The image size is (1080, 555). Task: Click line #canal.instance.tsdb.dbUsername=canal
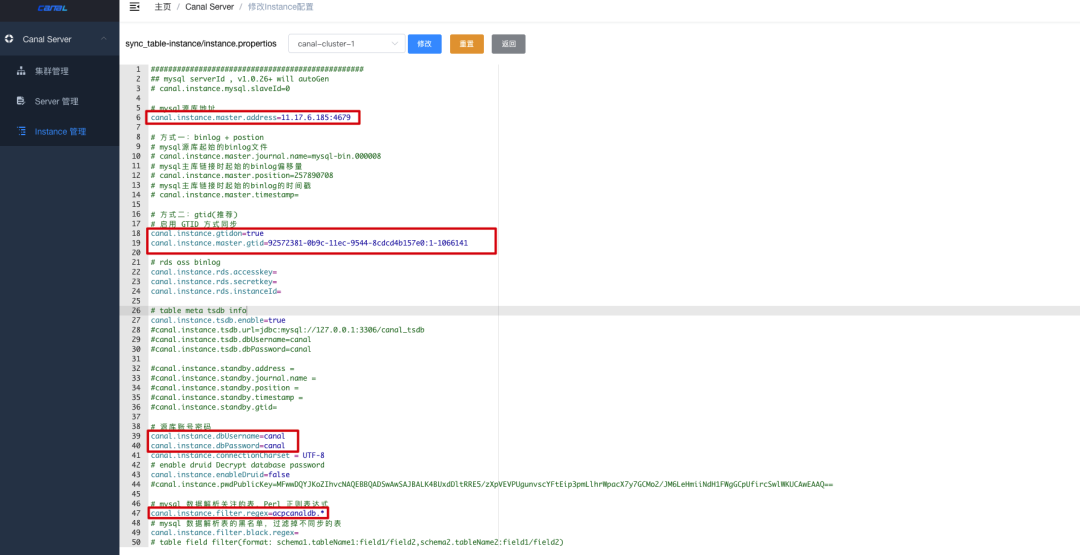(231, 339)
